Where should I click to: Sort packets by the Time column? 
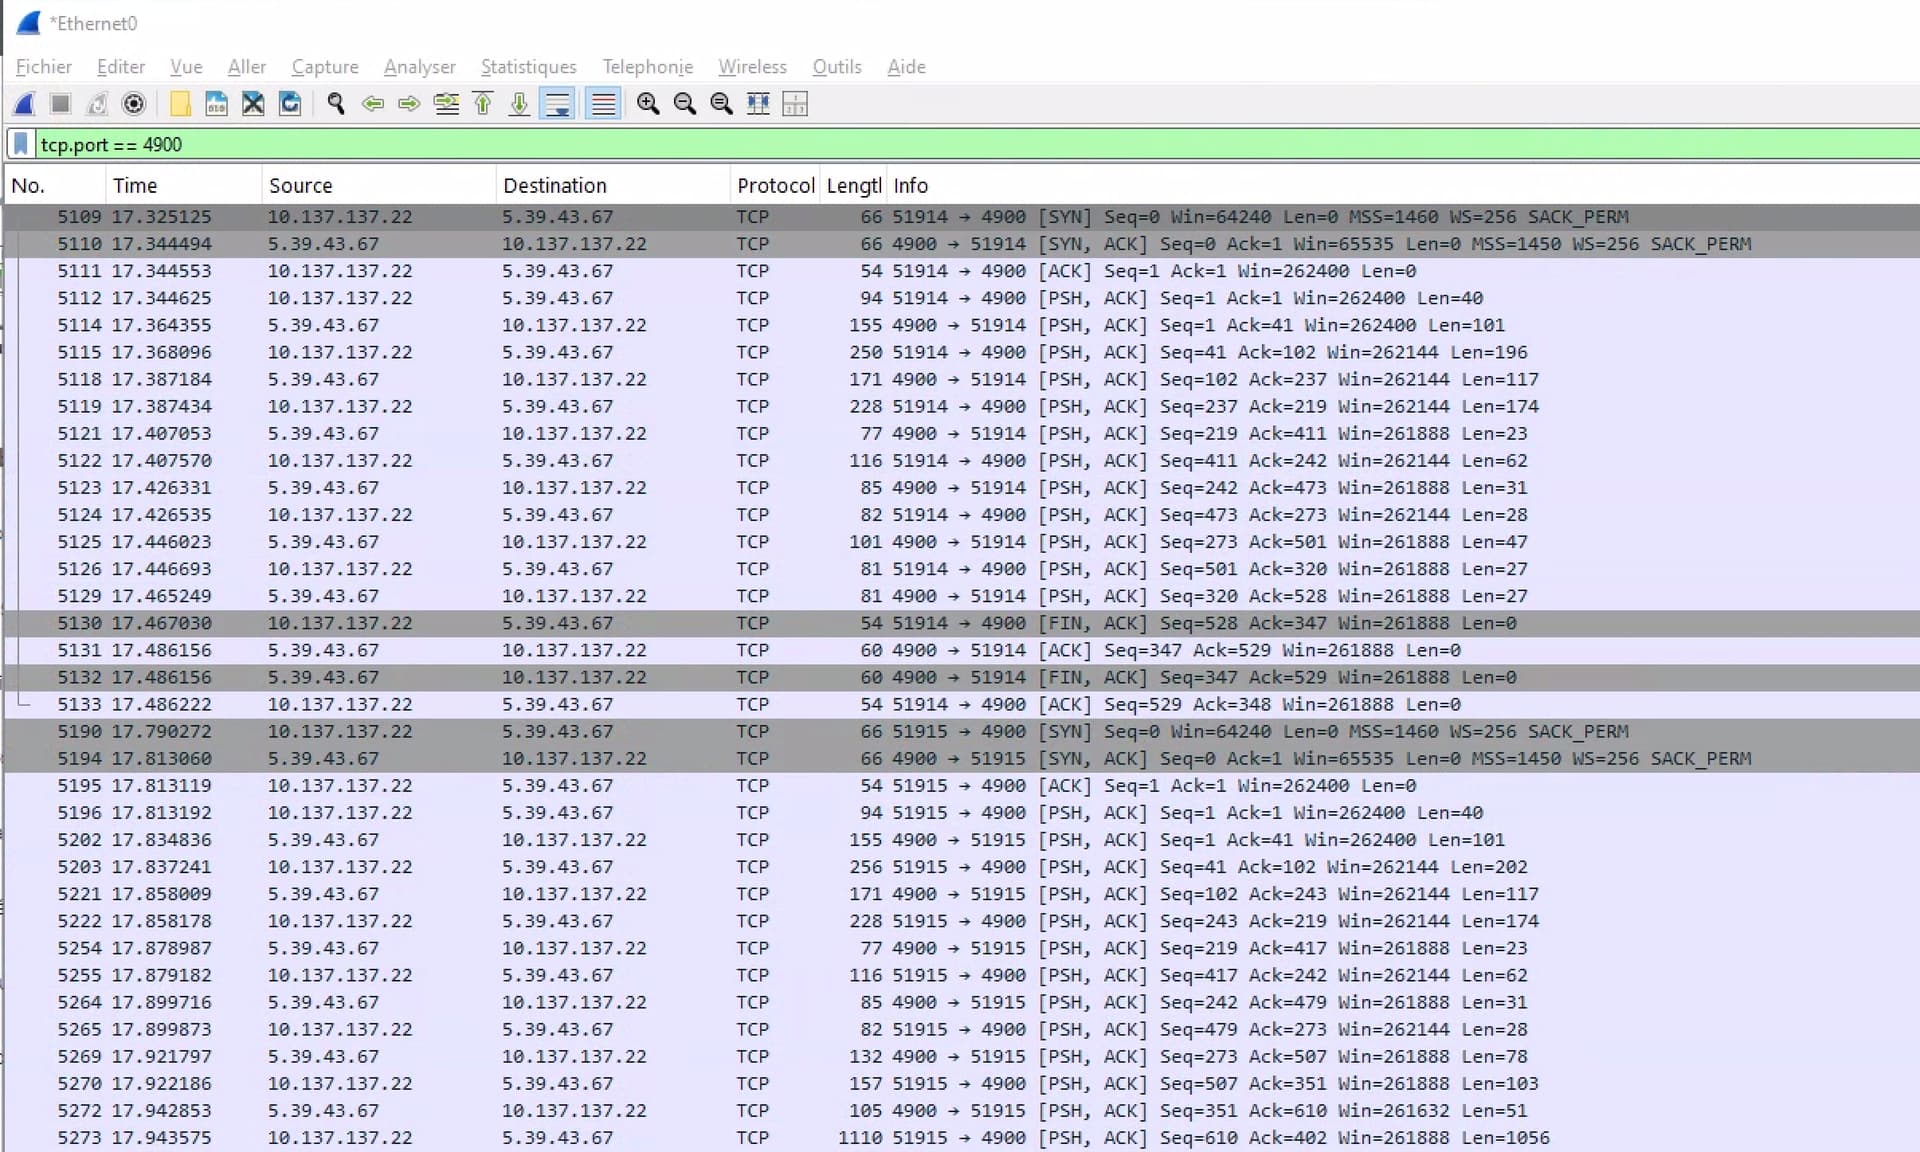[x=183, y=186]
